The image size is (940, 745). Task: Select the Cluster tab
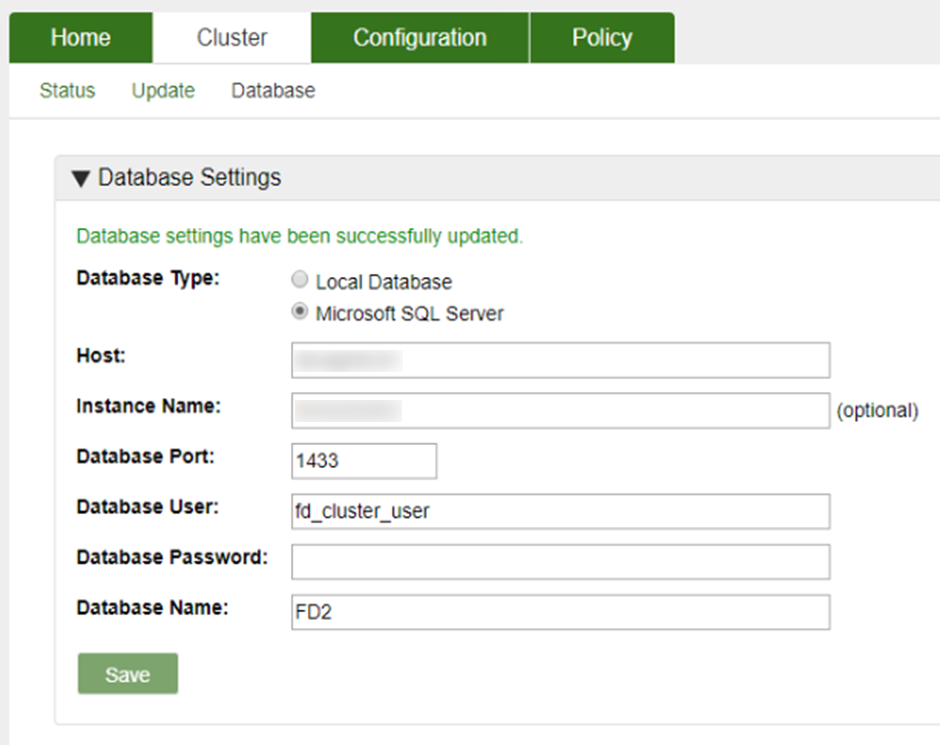point(231,37)
